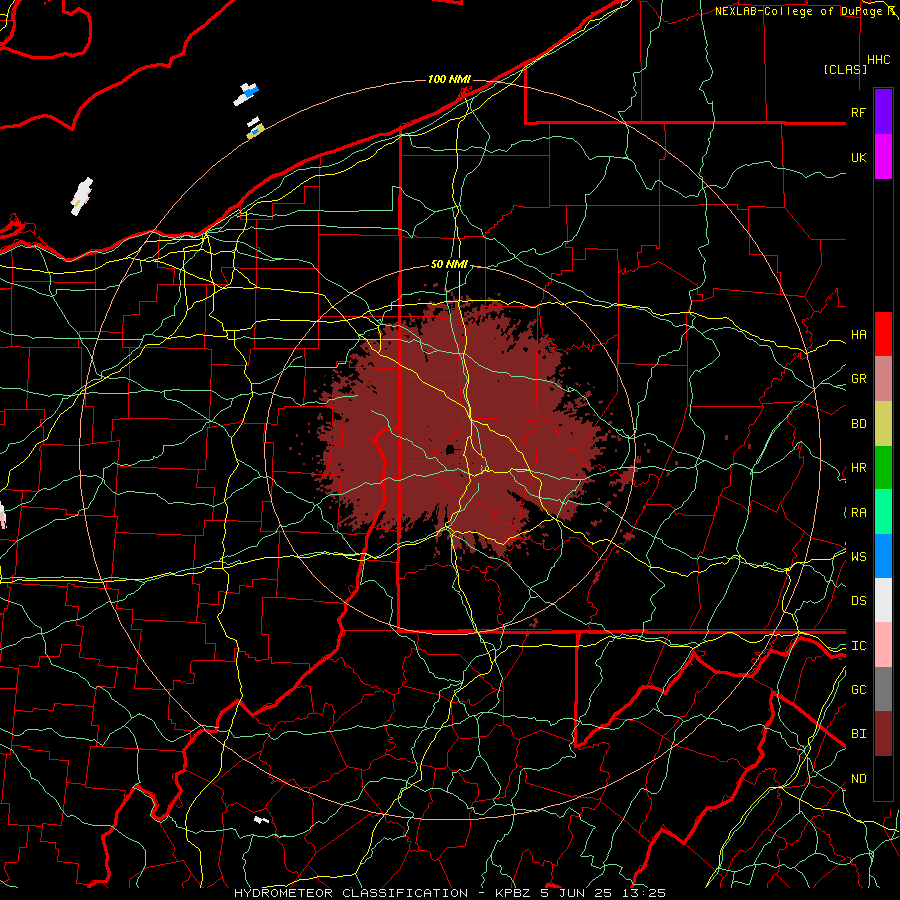Click the GC legend label
This screenshot has width=900, height=900.
(858, 690)
